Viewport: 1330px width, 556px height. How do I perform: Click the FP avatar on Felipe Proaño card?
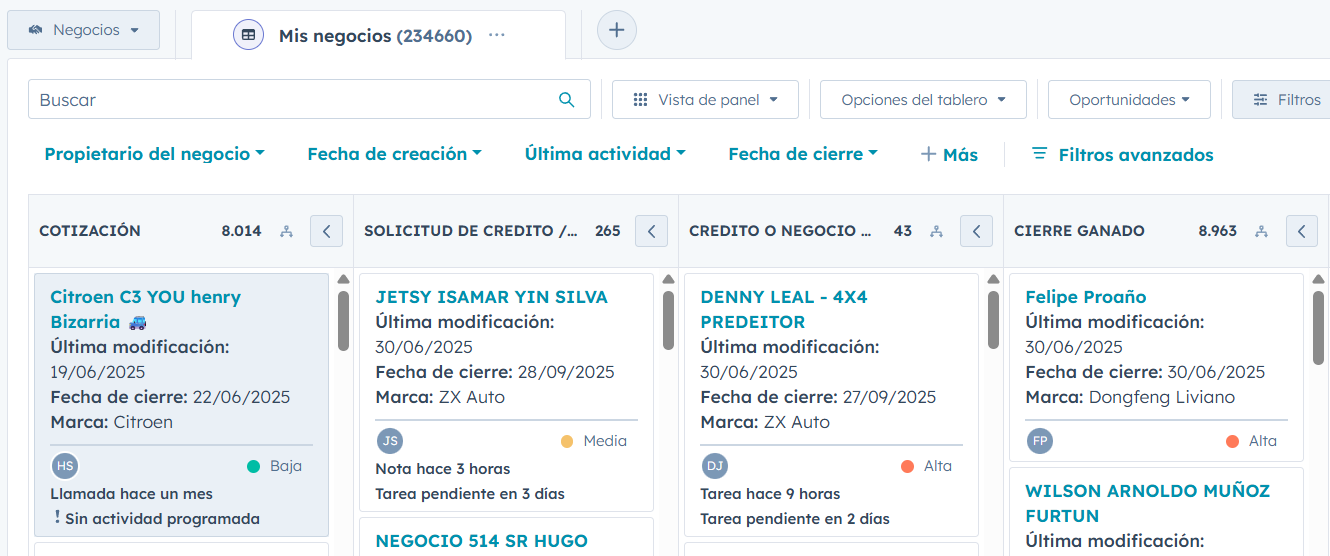tap(1040, 441)
